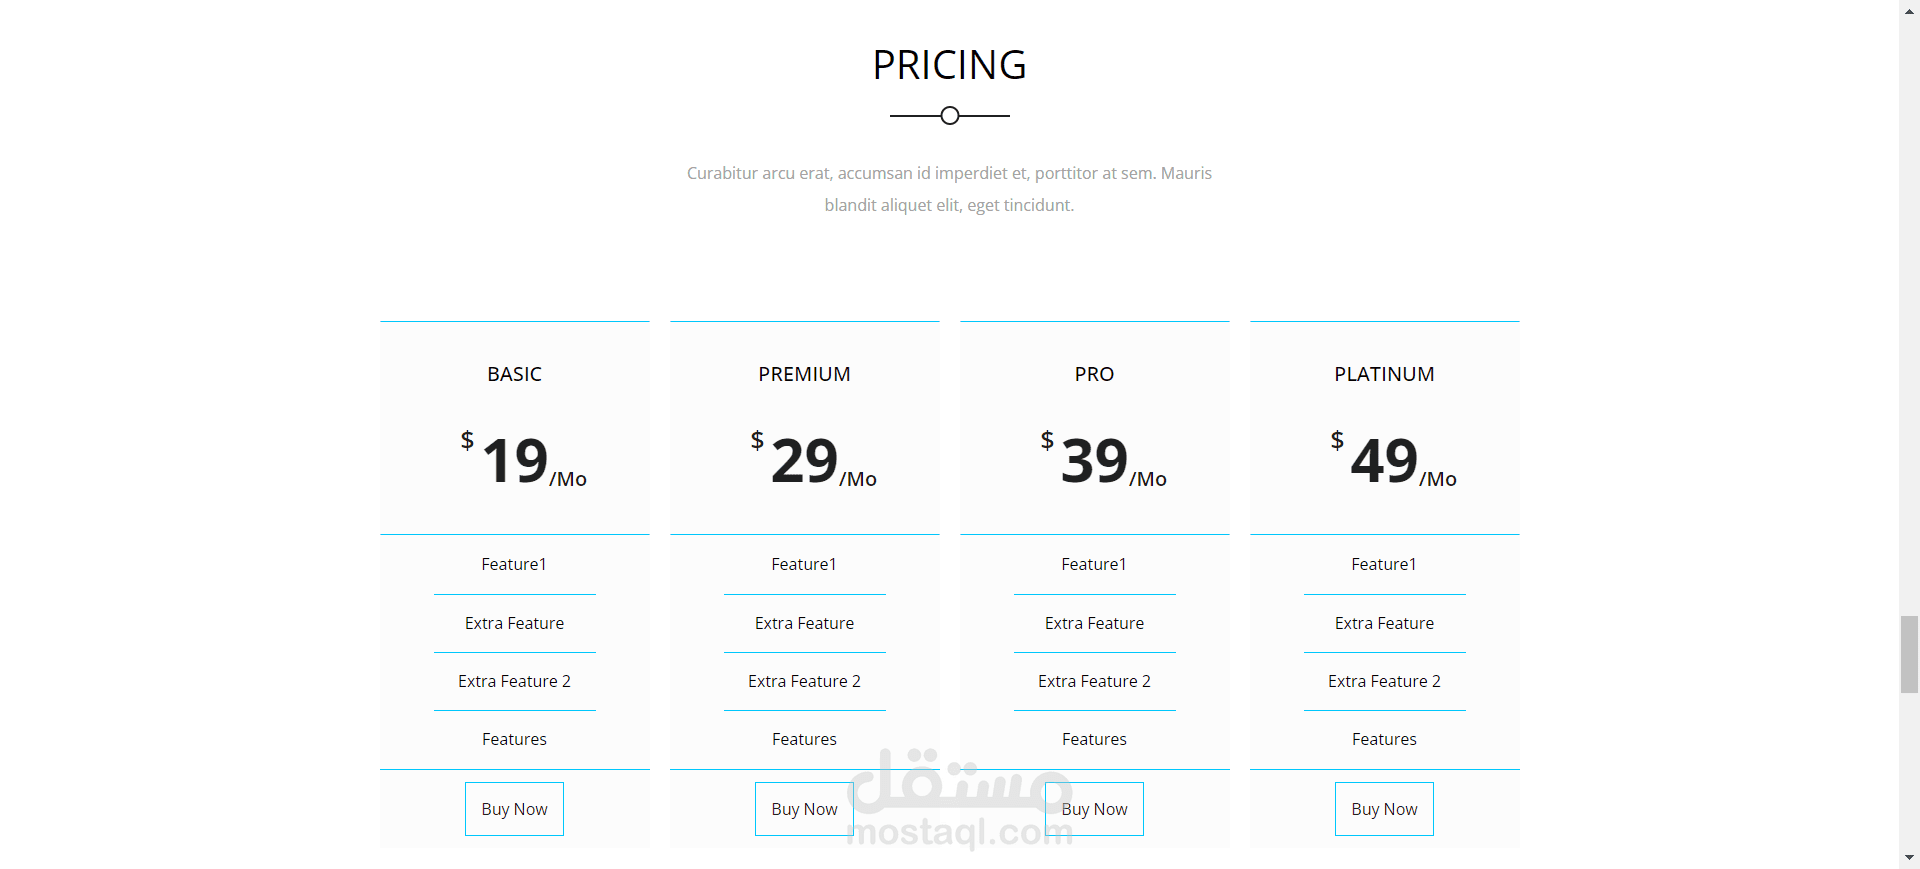Screen dimensions: 1920x869
Task: Select the BASIC plan title
Action: [x=514, y=374]
